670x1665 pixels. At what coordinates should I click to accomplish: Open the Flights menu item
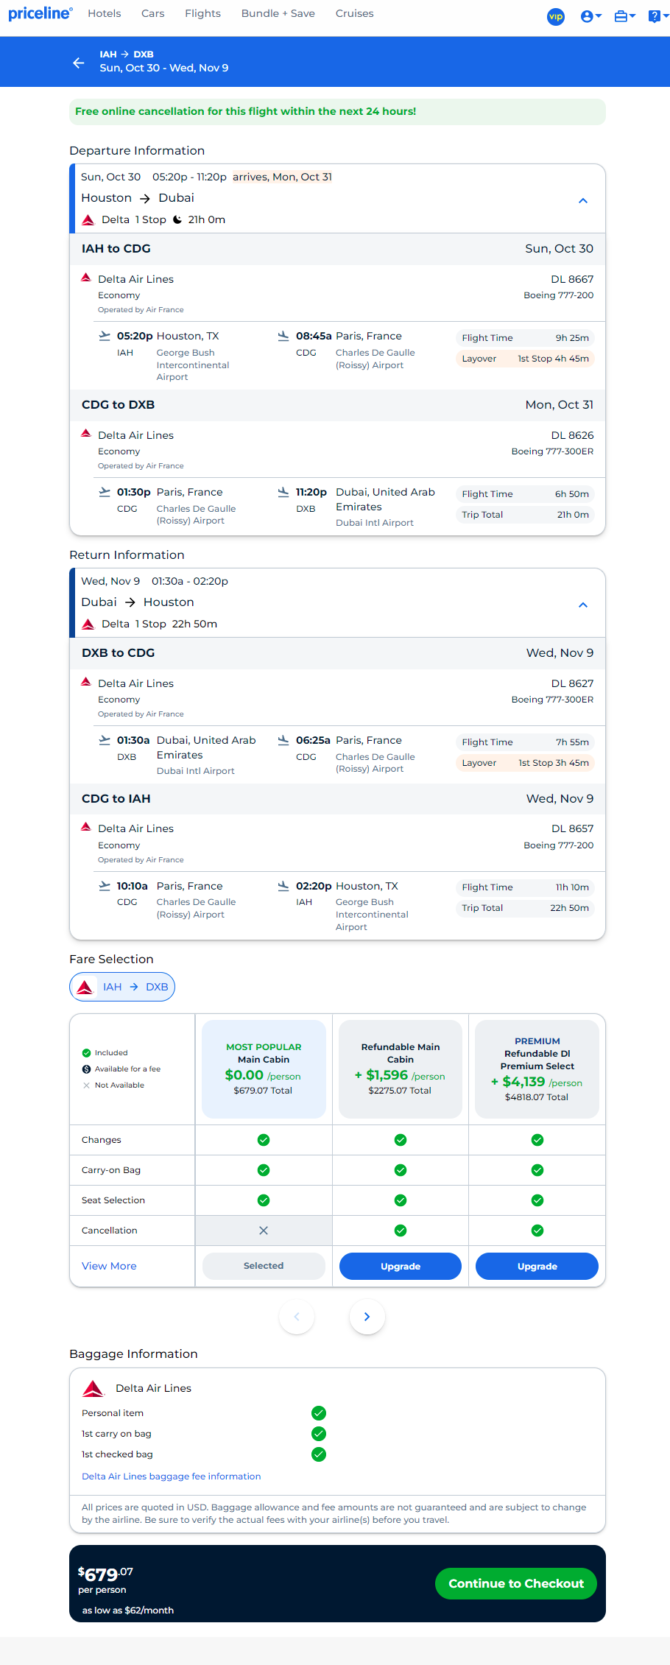[203, 14]
